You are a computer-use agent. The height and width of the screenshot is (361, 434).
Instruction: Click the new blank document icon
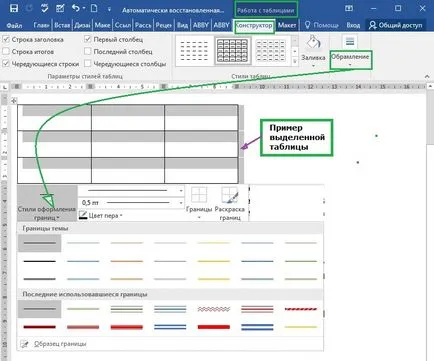click(94, 8)
